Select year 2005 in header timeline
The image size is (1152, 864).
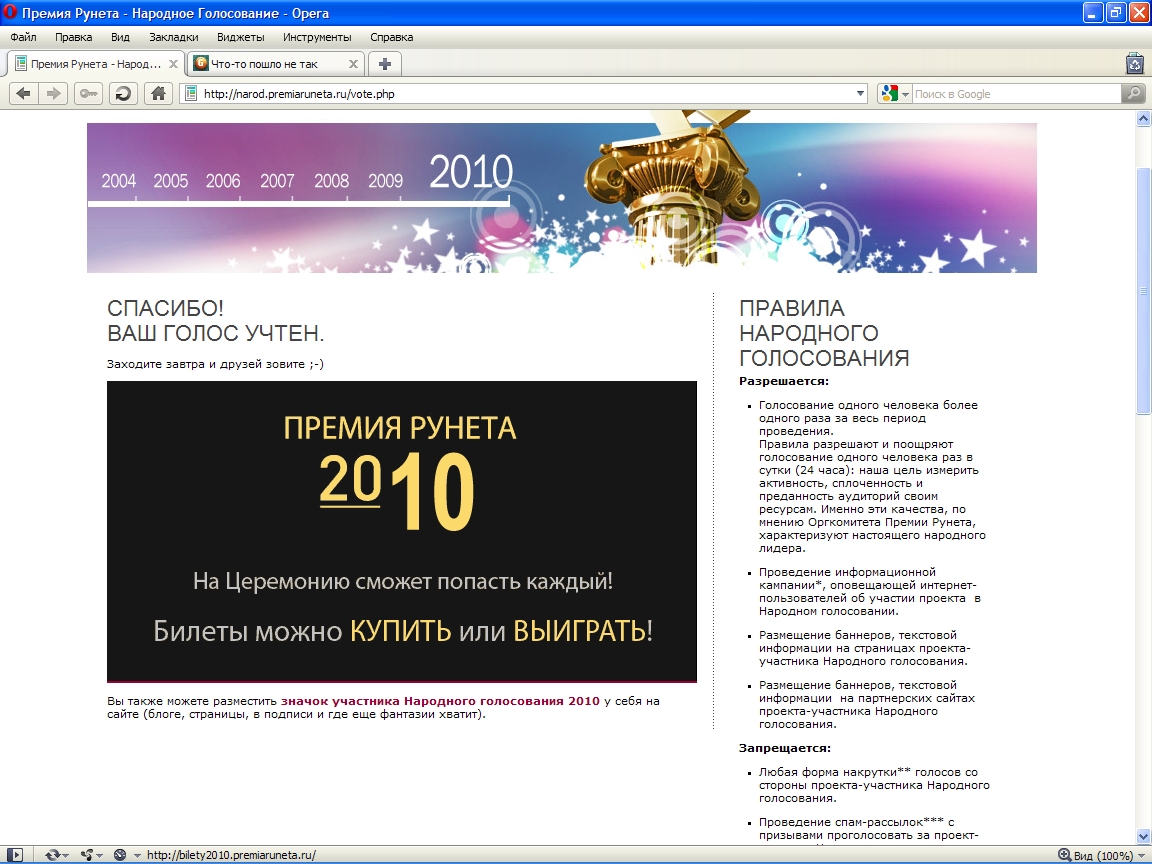(170, 181)
